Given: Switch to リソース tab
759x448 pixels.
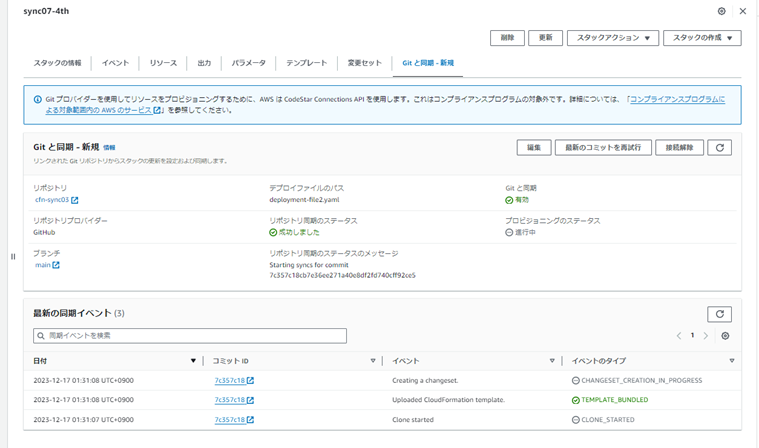Looking at the screenshot, I should coord(163,63).
